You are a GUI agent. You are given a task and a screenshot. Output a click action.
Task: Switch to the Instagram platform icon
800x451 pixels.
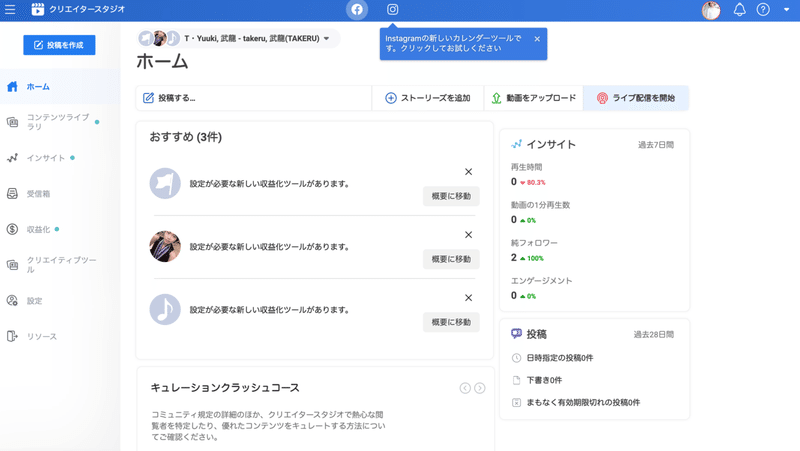click(392, 9)
